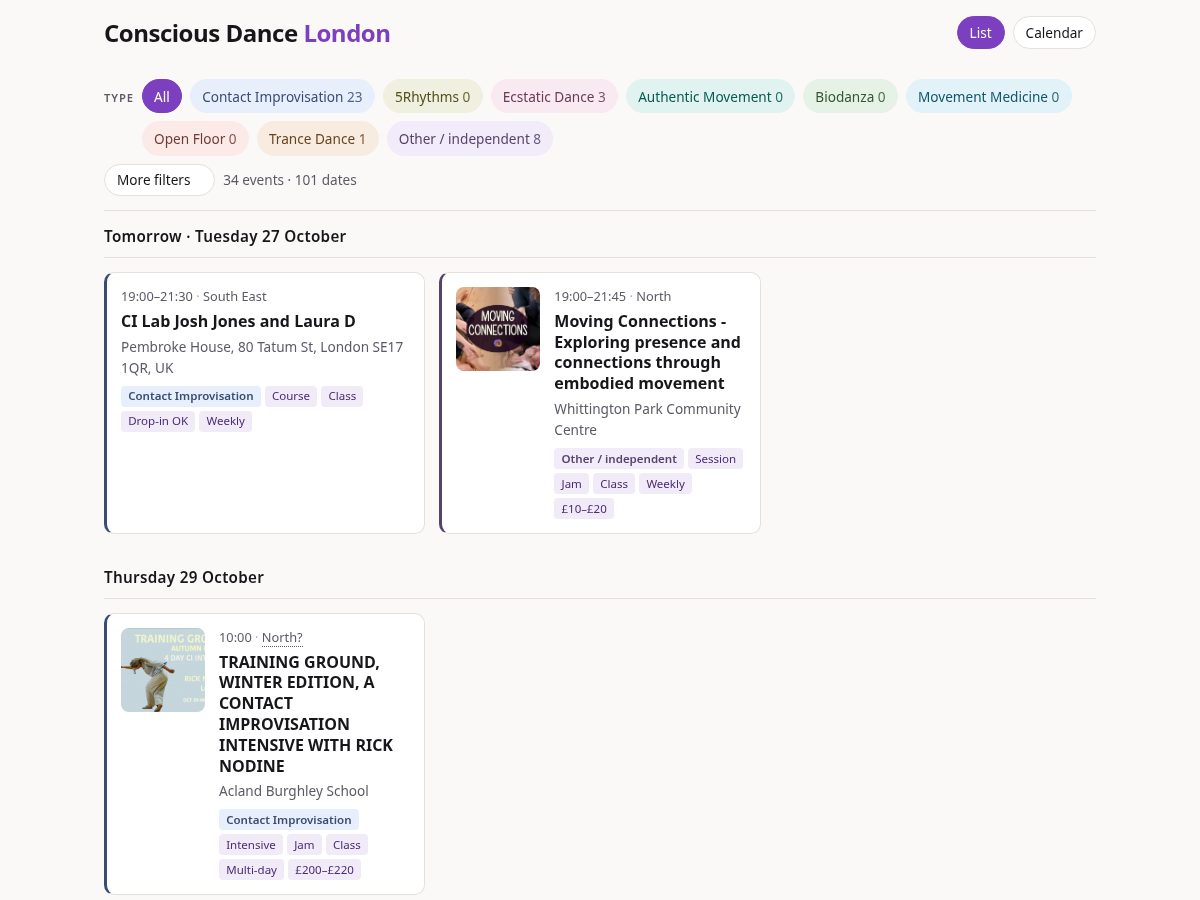Click the Pembroke House address text
Viewport: 1200px width, 900px height.
click(x=262, y=357)
